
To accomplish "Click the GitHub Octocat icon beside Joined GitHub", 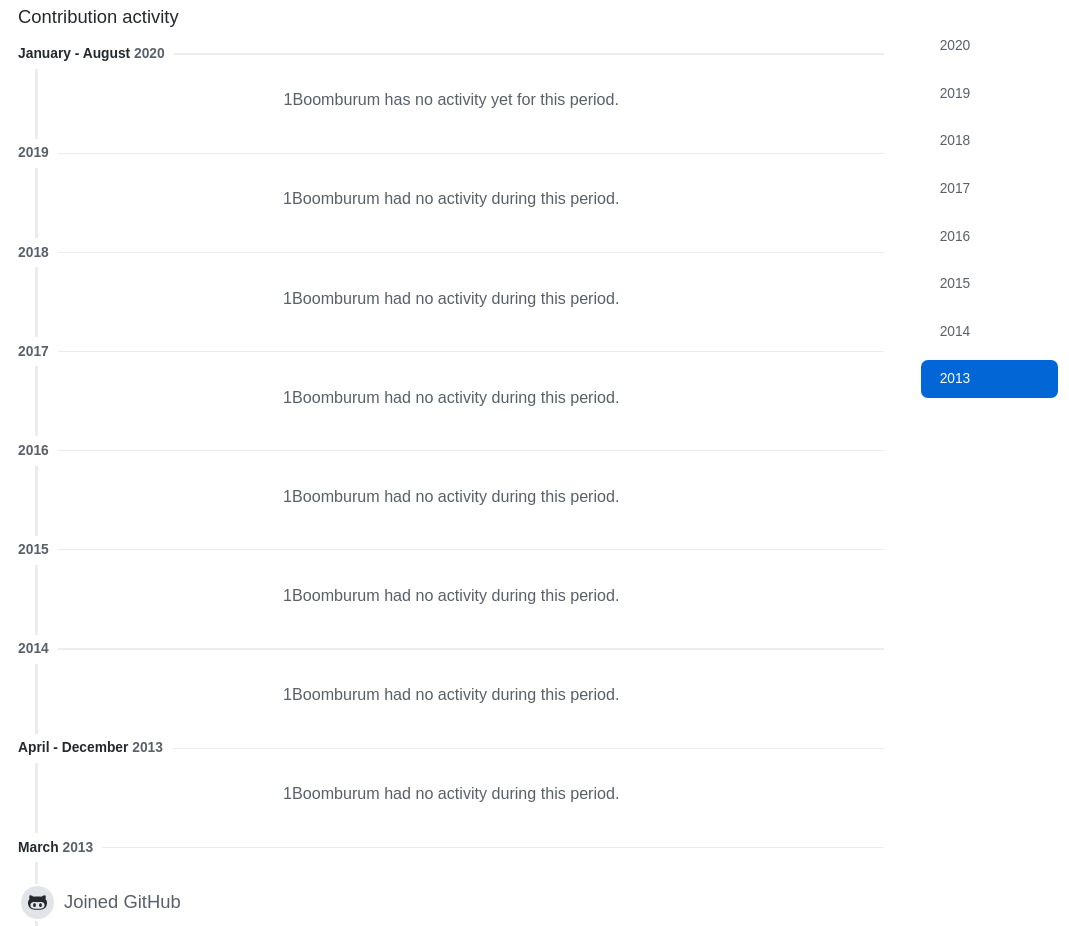I will pyautogui.click(x=37, y=903).
